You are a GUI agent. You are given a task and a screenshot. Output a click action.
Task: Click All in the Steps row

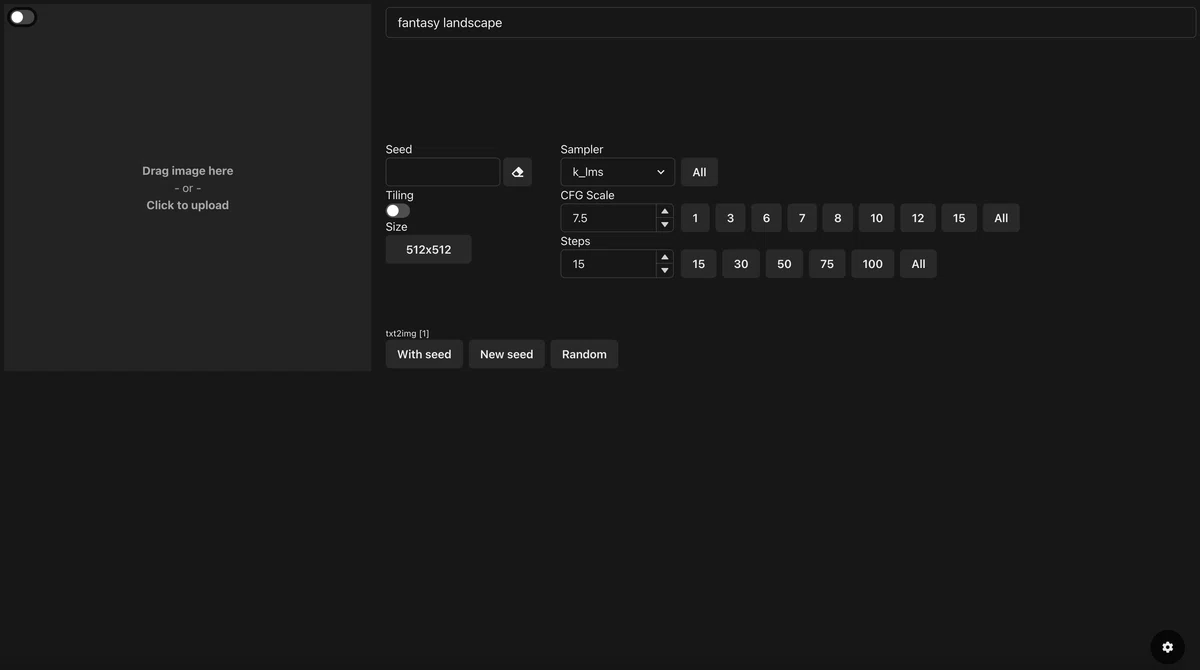coord(919,264)
